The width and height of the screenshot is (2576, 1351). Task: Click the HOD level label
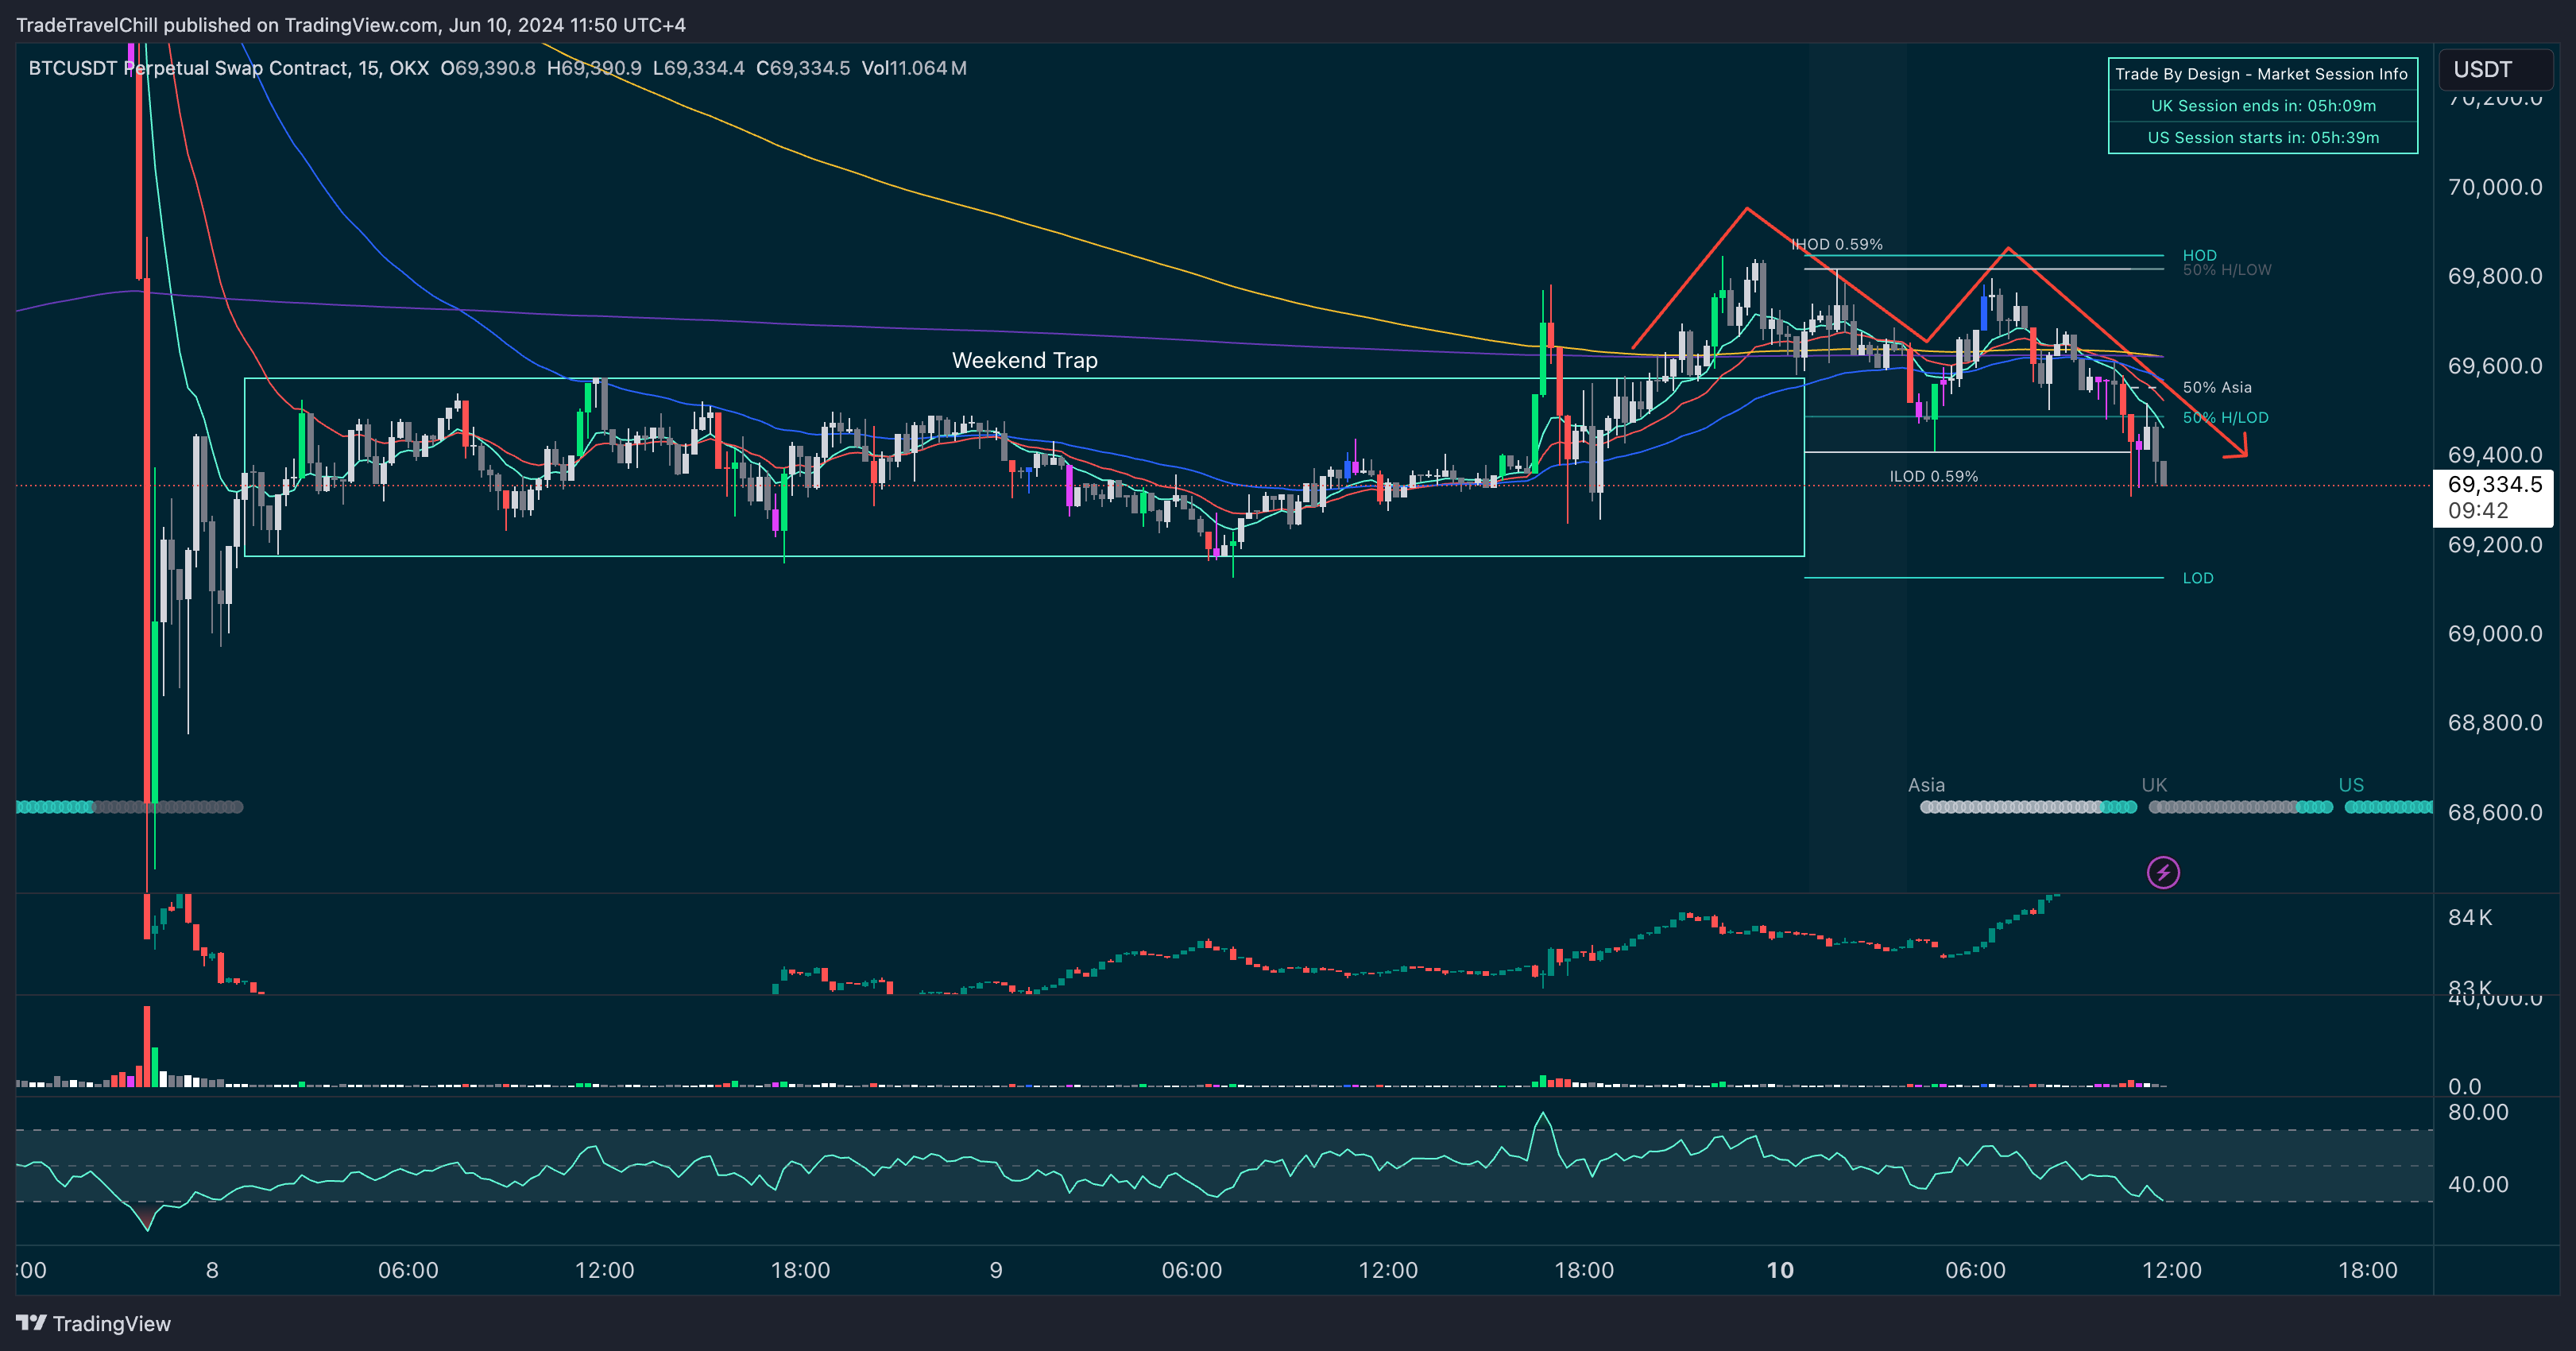2199,255
